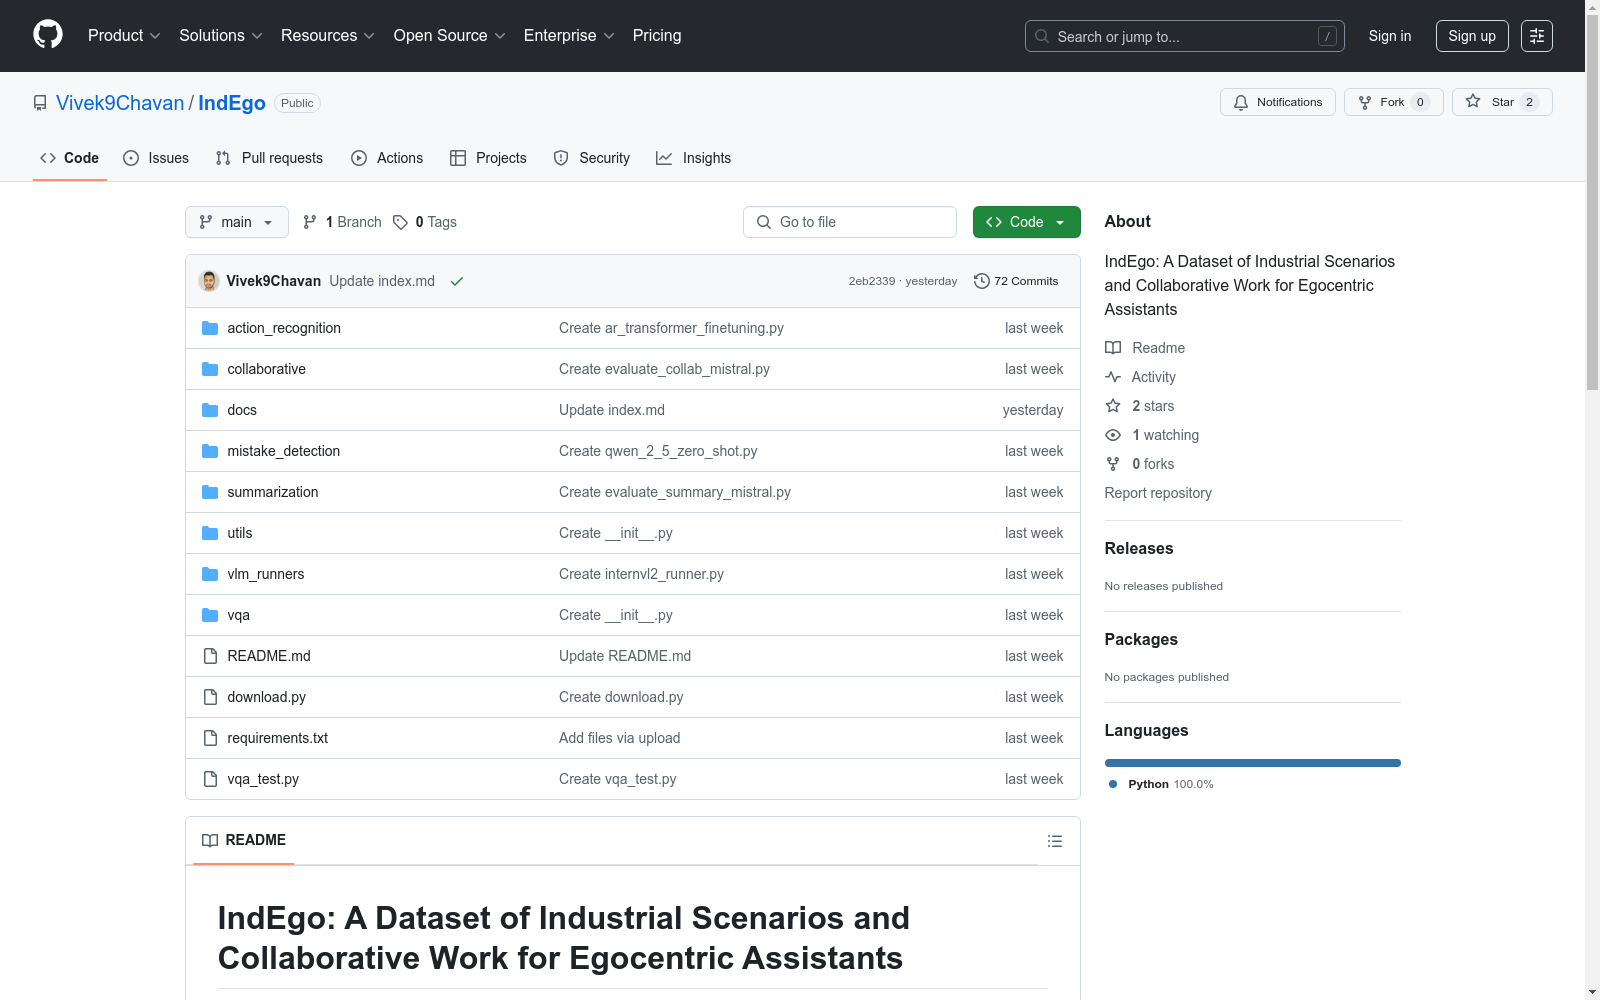
Task: Open commit hash 2eb2339
Action: [872, 281]
